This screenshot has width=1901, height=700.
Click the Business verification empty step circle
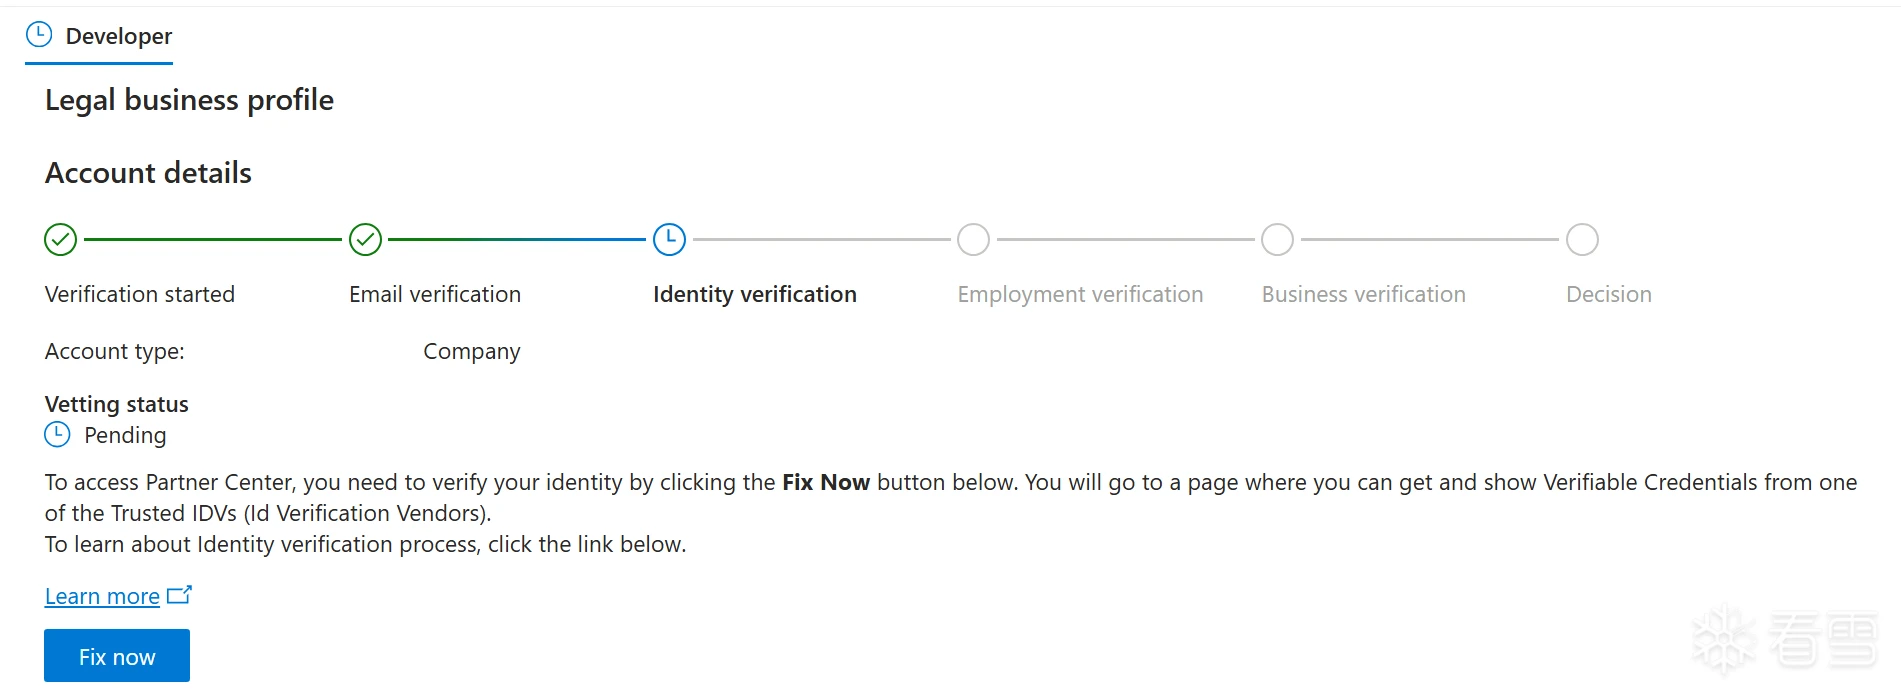[x=1277, y=240]
